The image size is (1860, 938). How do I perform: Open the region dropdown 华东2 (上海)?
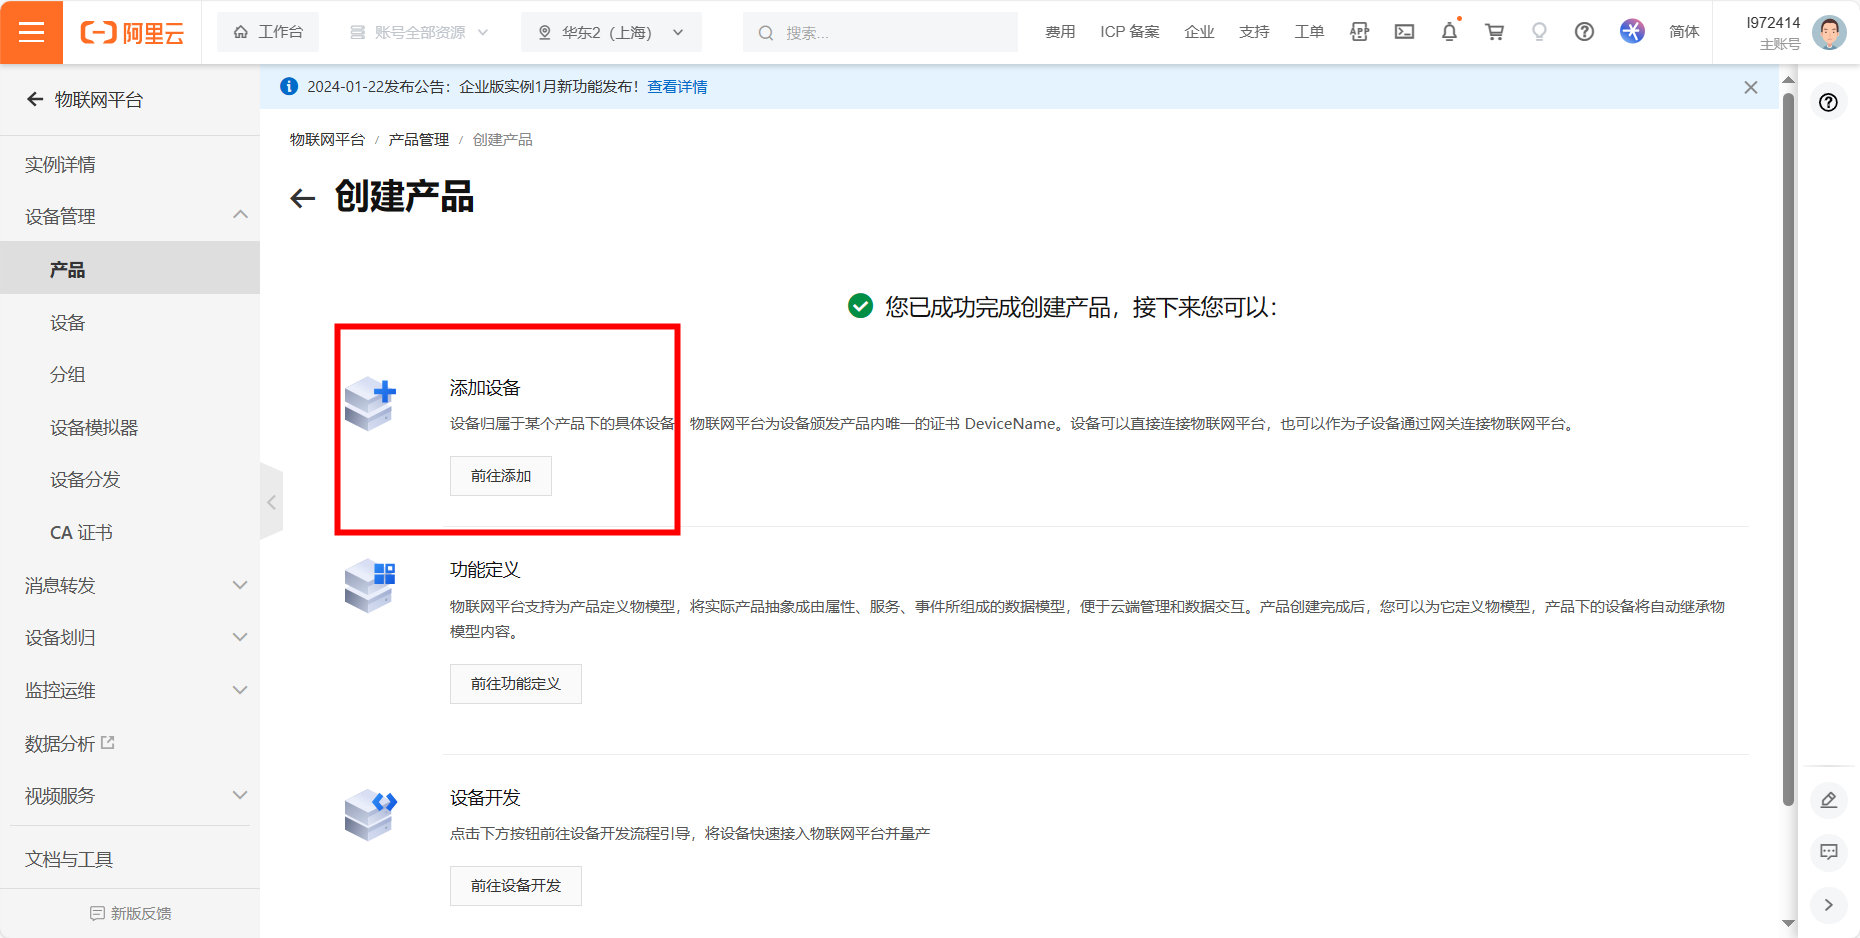pos(611,32)
